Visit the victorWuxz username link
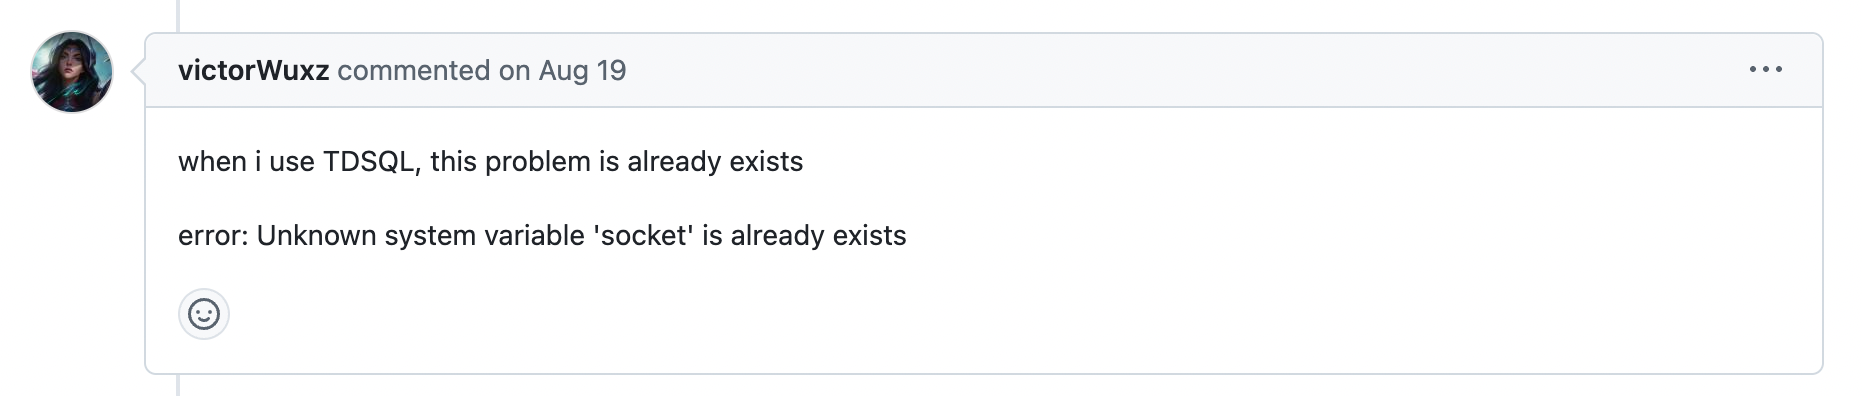 [253, 70]
